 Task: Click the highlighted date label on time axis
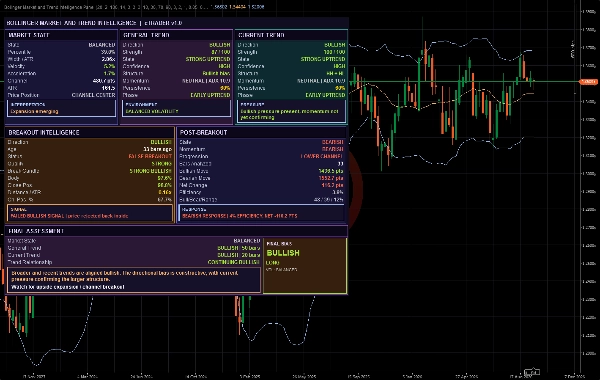point(532,372)
